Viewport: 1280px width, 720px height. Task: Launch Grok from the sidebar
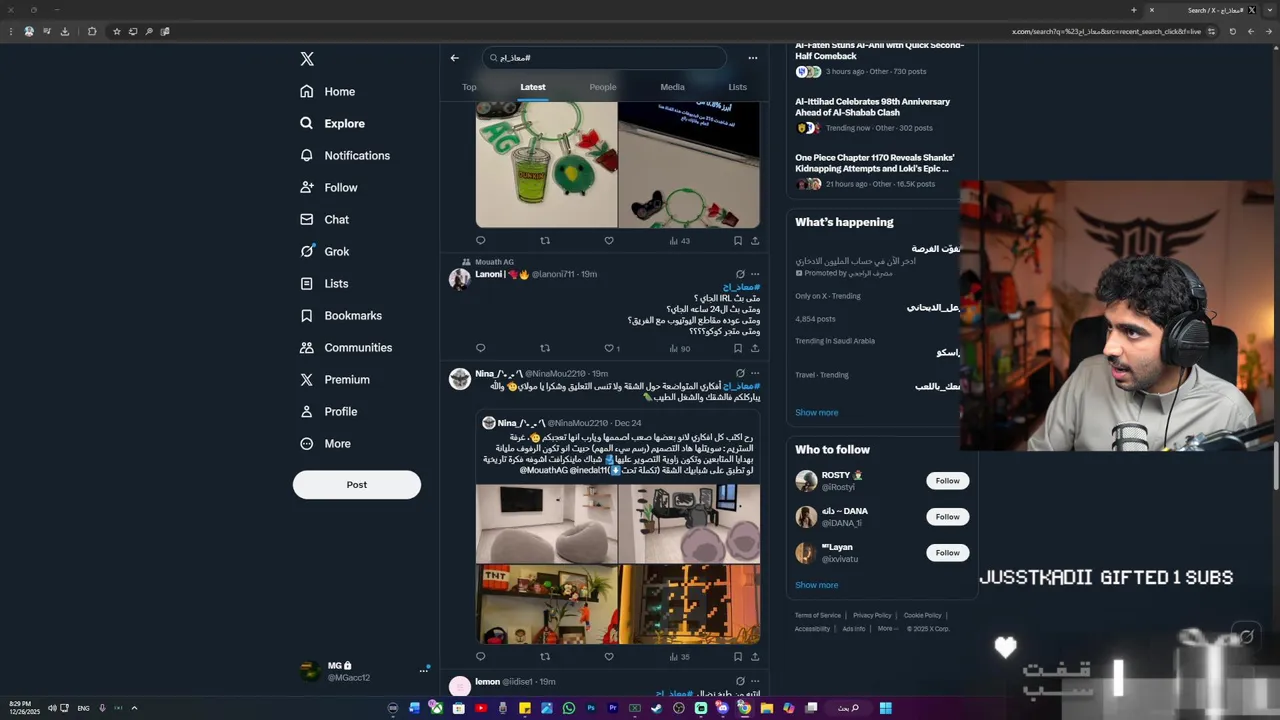(324, 251)
